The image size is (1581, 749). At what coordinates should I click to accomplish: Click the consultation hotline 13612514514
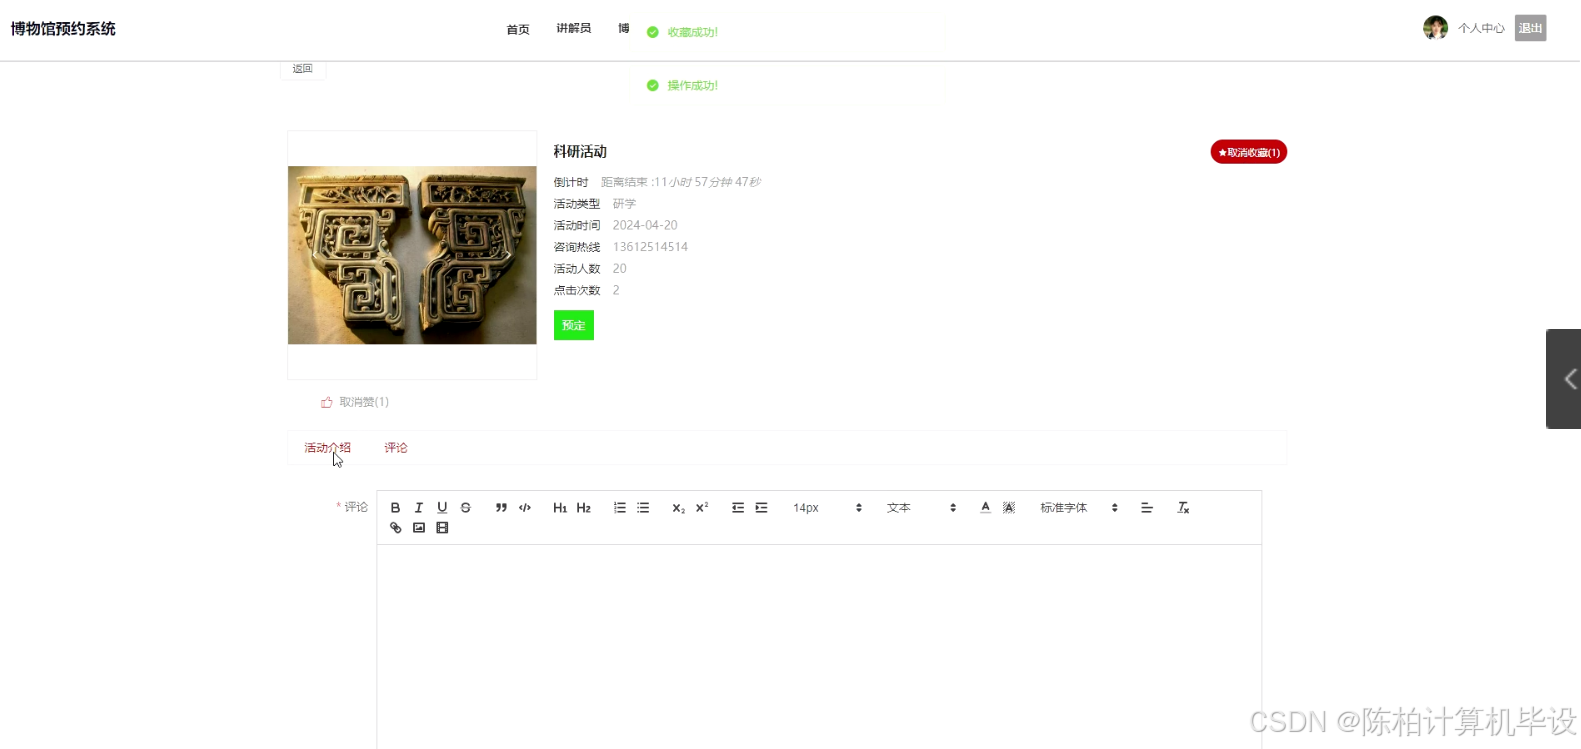click(x=650, y=247)
